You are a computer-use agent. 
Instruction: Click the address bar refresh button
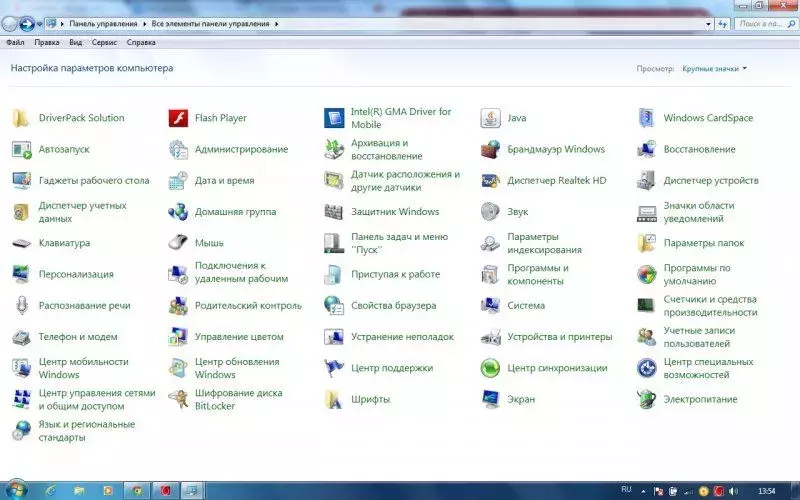coord(722,24)
